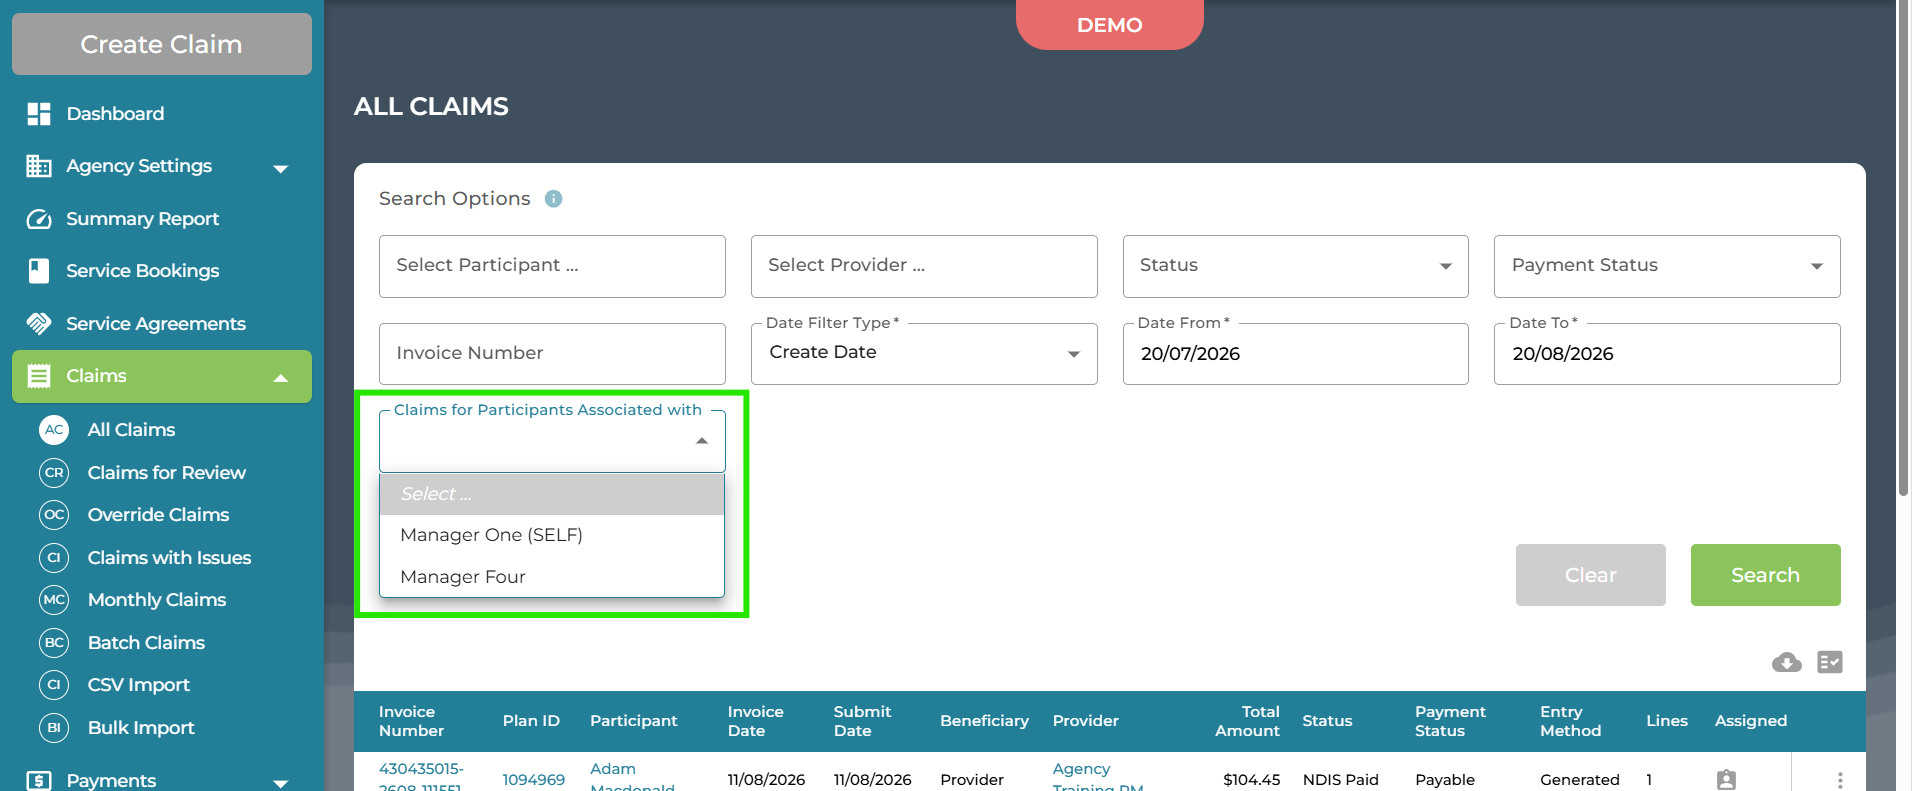Open the Agency Training provider link
Viewport: 1914px width, 791px height.
[1097, 776]
